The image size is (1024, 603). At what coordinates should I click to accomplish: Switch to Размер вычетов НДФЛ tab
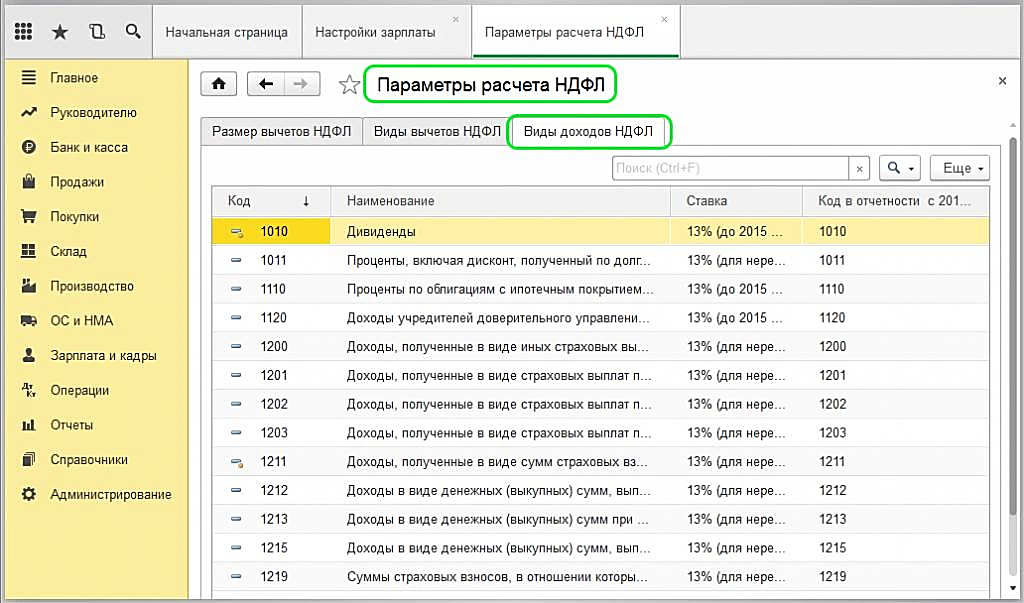click(281, 131)
